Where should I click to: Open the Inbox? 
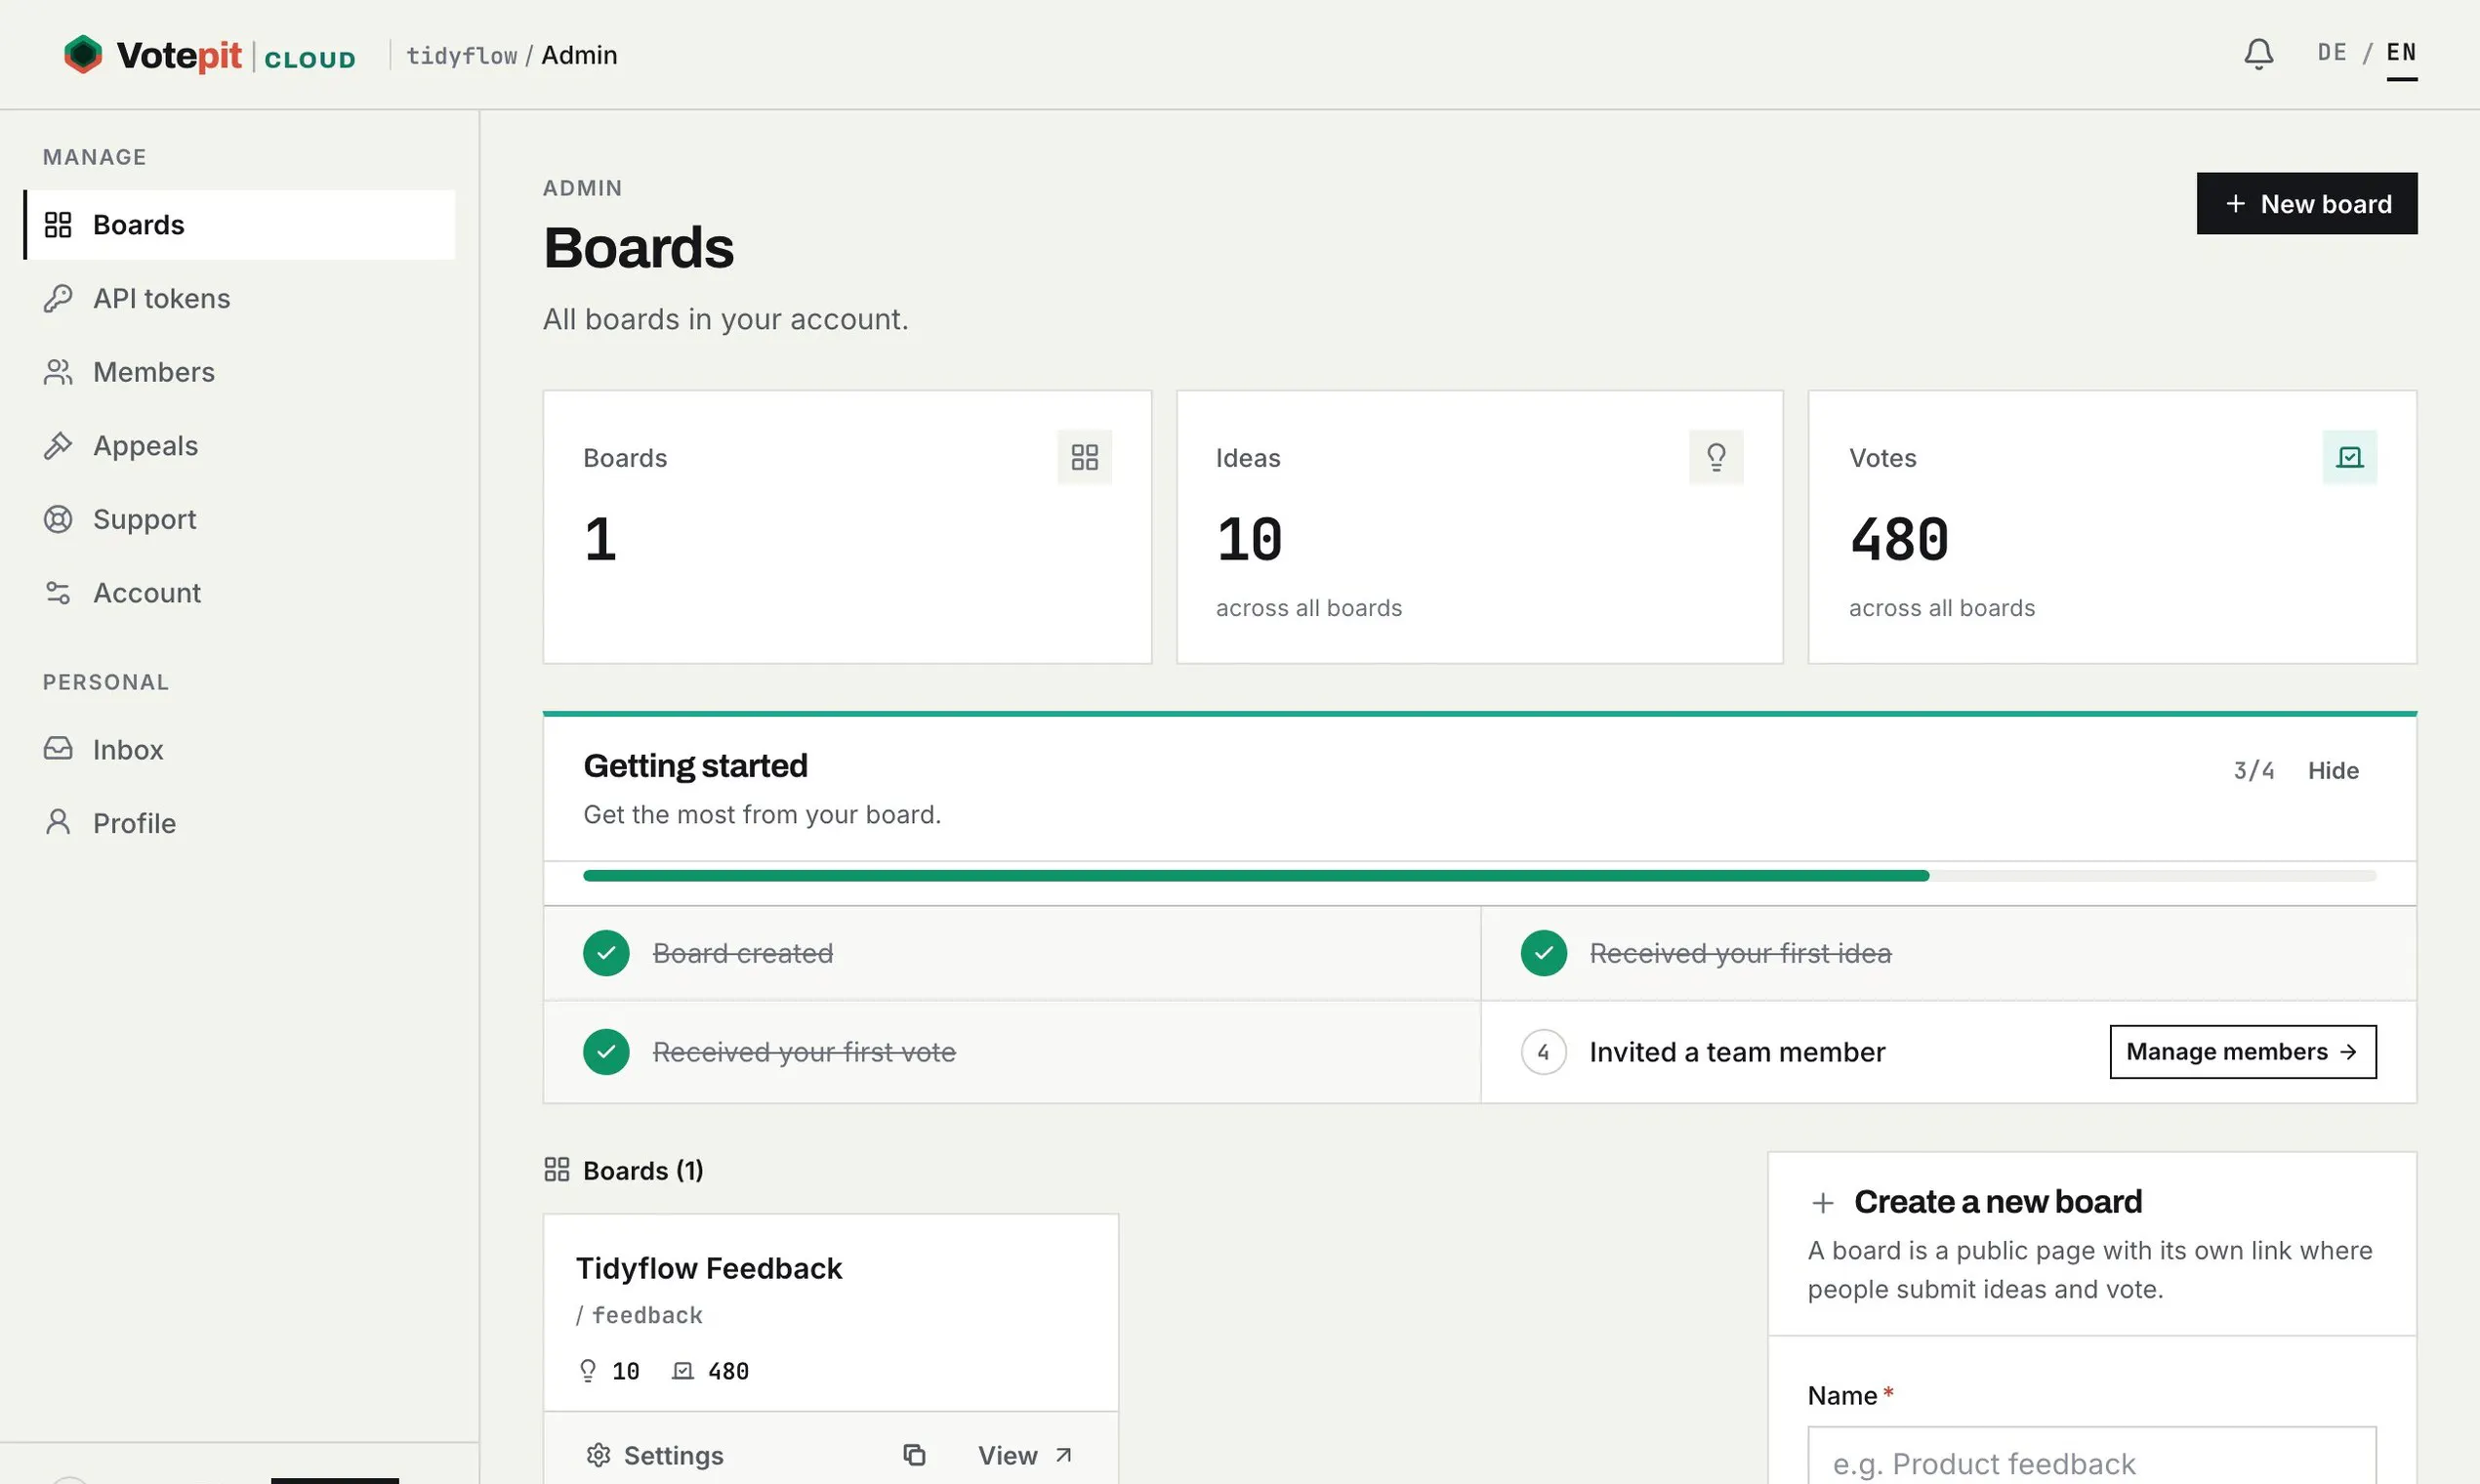[239, 749]
